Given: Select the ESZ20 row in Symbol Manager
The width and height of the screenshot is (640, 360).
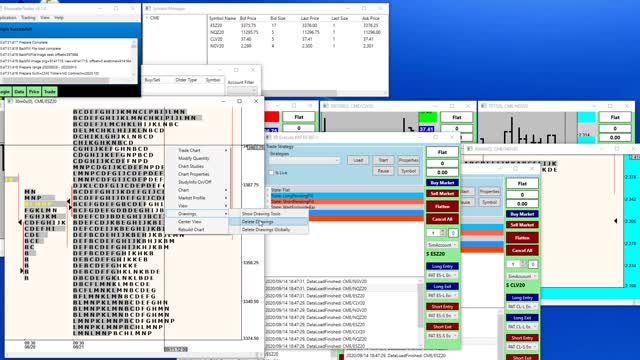Looking at the screenshot, I should click(297, 25).
